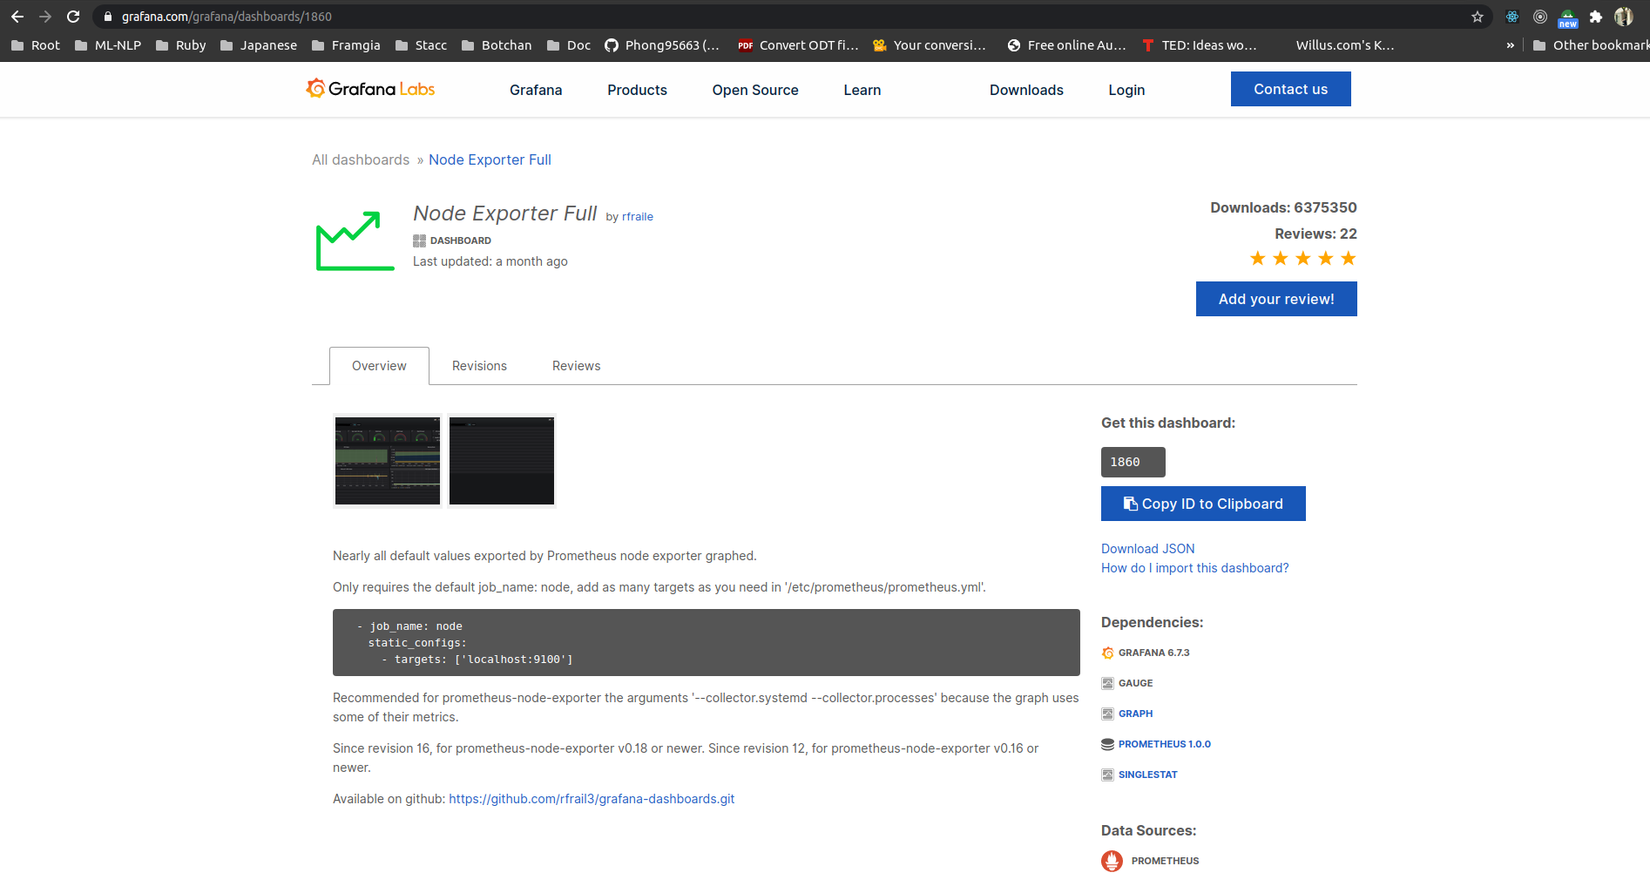Click the 'Reviews: 22' count
1650x873 pixels.
click(1315, 234)
